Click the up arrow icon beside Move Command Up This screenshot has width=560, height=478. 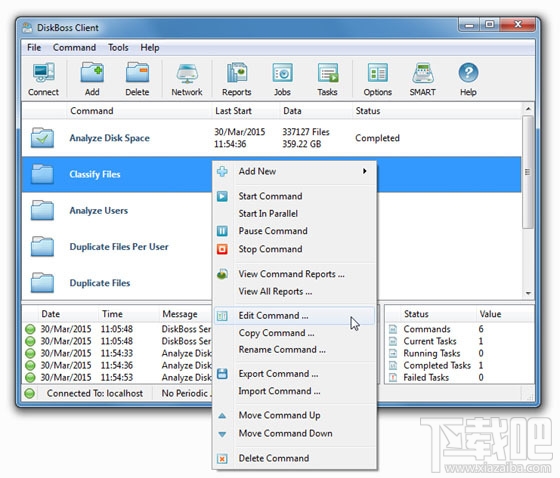222,415
